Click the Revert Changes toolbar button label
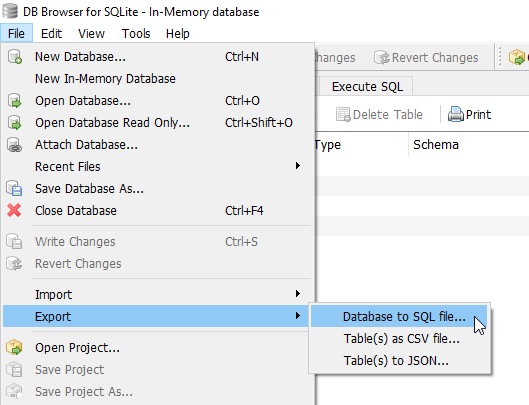The height and width of the screenshot is (405, 529). [435, 58]
